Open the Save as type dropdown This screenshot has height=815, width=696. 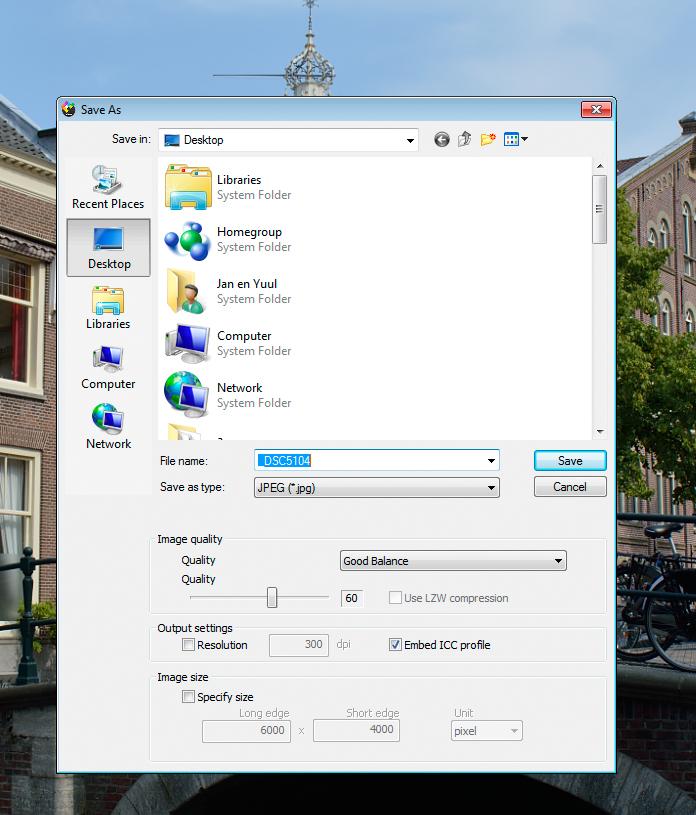point(376,488)
